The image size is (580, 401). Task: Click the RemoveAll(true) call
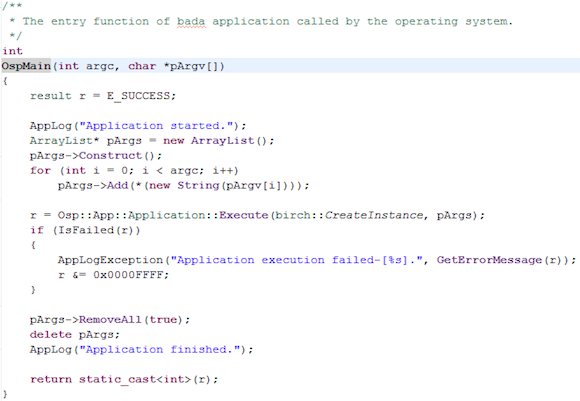click(x=131, y=320)
